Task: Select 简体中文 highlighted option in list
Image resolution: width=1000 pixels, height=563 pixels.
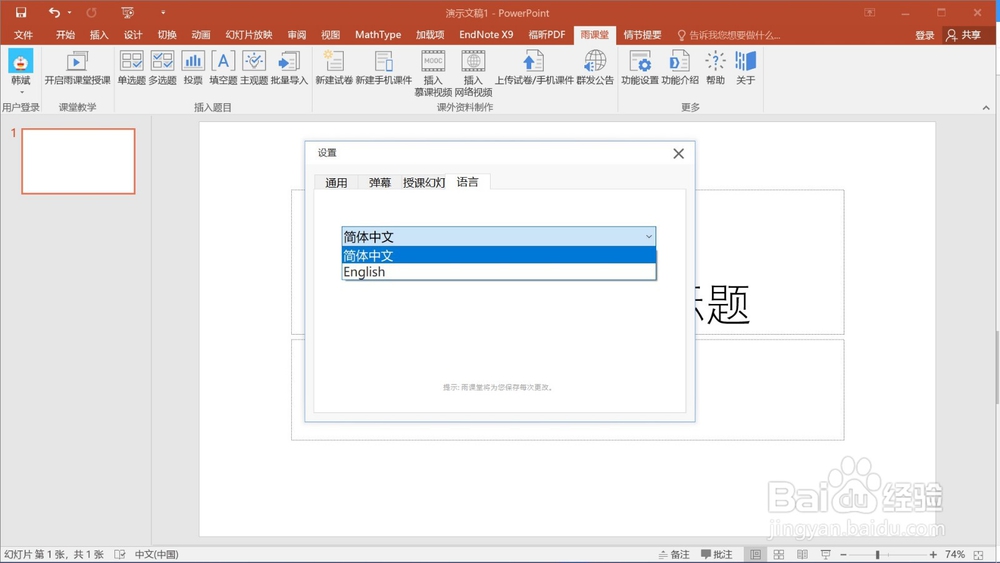Action: pyautogui.click(x=499, y=255)
